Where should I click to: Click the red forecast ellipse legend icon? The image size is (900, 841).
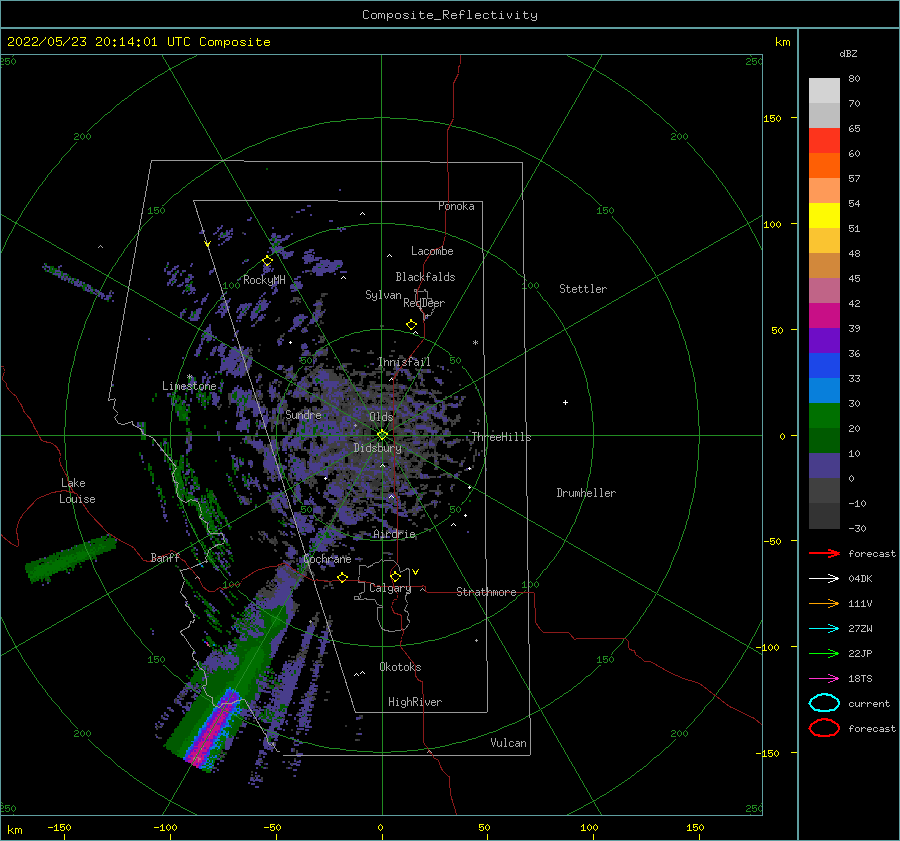(824, 728)
